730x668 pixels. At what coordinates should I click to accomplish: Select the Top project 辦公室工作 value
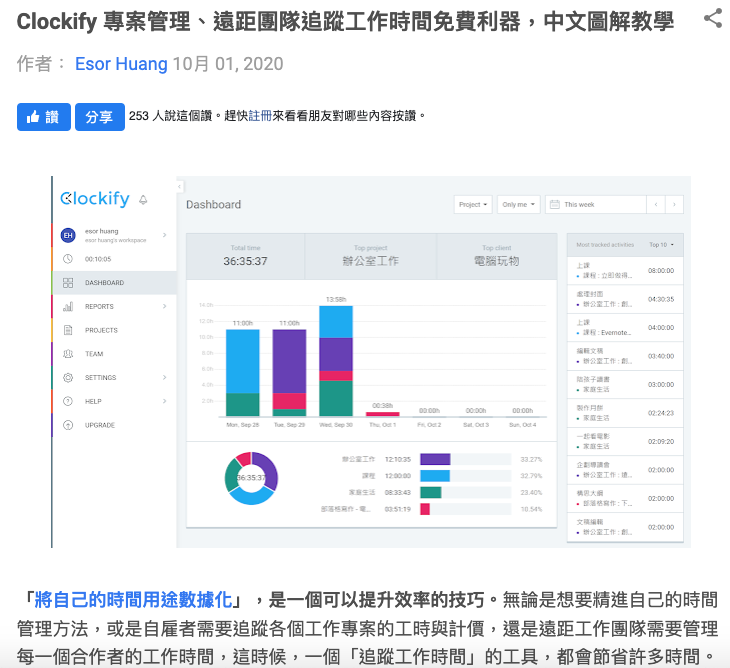pos(371,261)
